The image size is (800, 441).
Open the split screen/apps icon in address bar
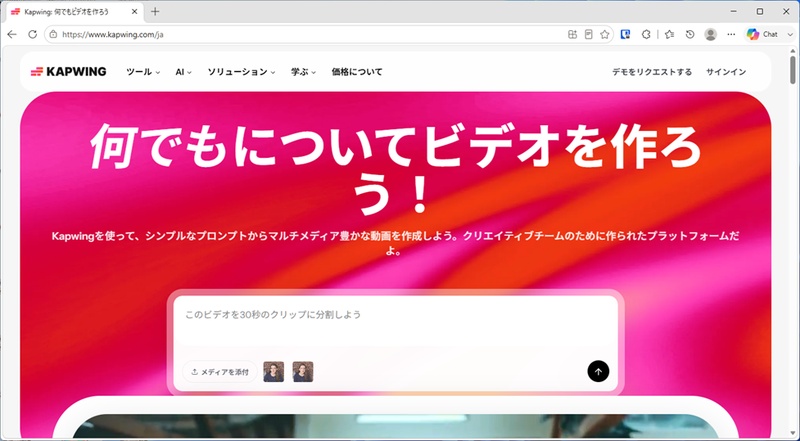(x=572, y=34)
